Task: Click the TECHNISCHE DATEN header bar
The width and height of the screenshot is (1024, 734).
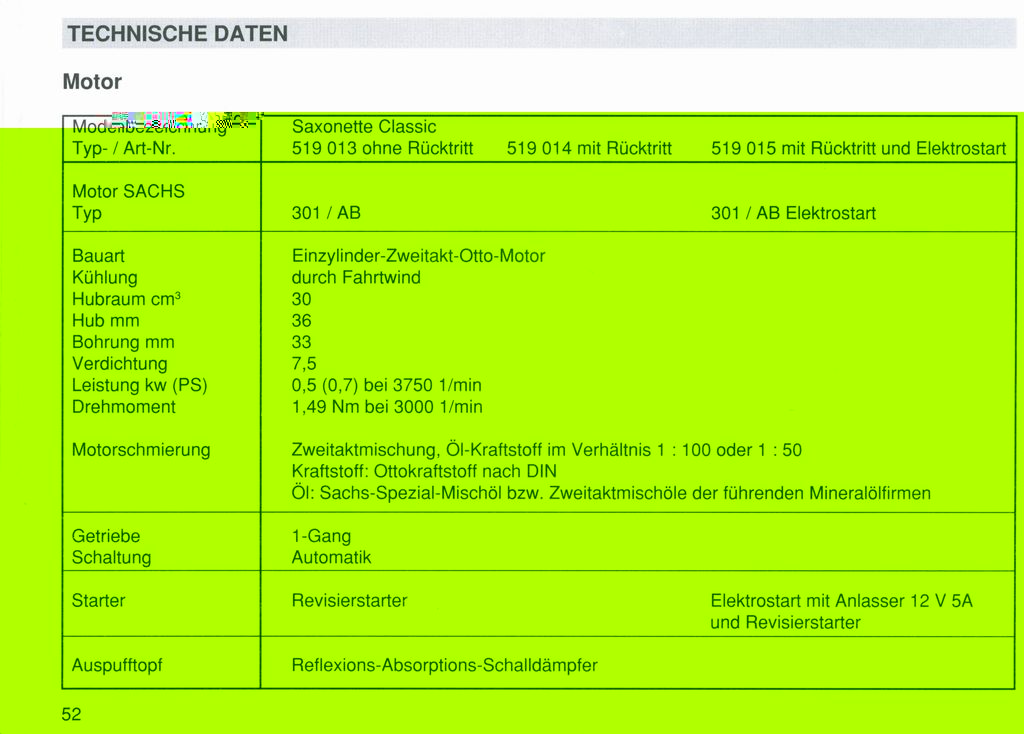Action: (x=538, y=33)
